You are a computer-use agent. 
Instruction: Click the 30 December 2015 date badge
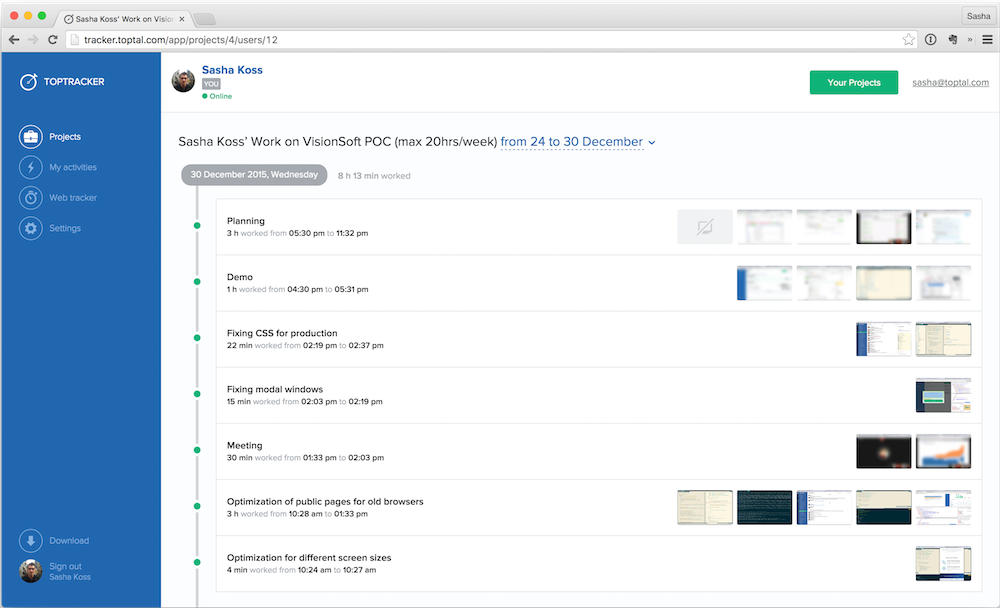click(x=254, y=175)
